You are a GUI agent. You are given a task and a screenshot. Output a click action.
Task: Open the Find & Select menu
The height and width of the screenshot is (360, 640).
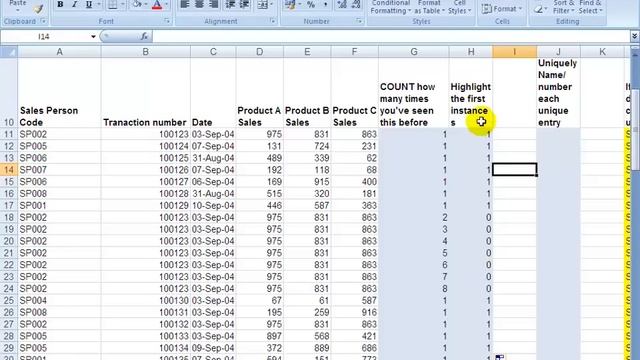point(590,7)
